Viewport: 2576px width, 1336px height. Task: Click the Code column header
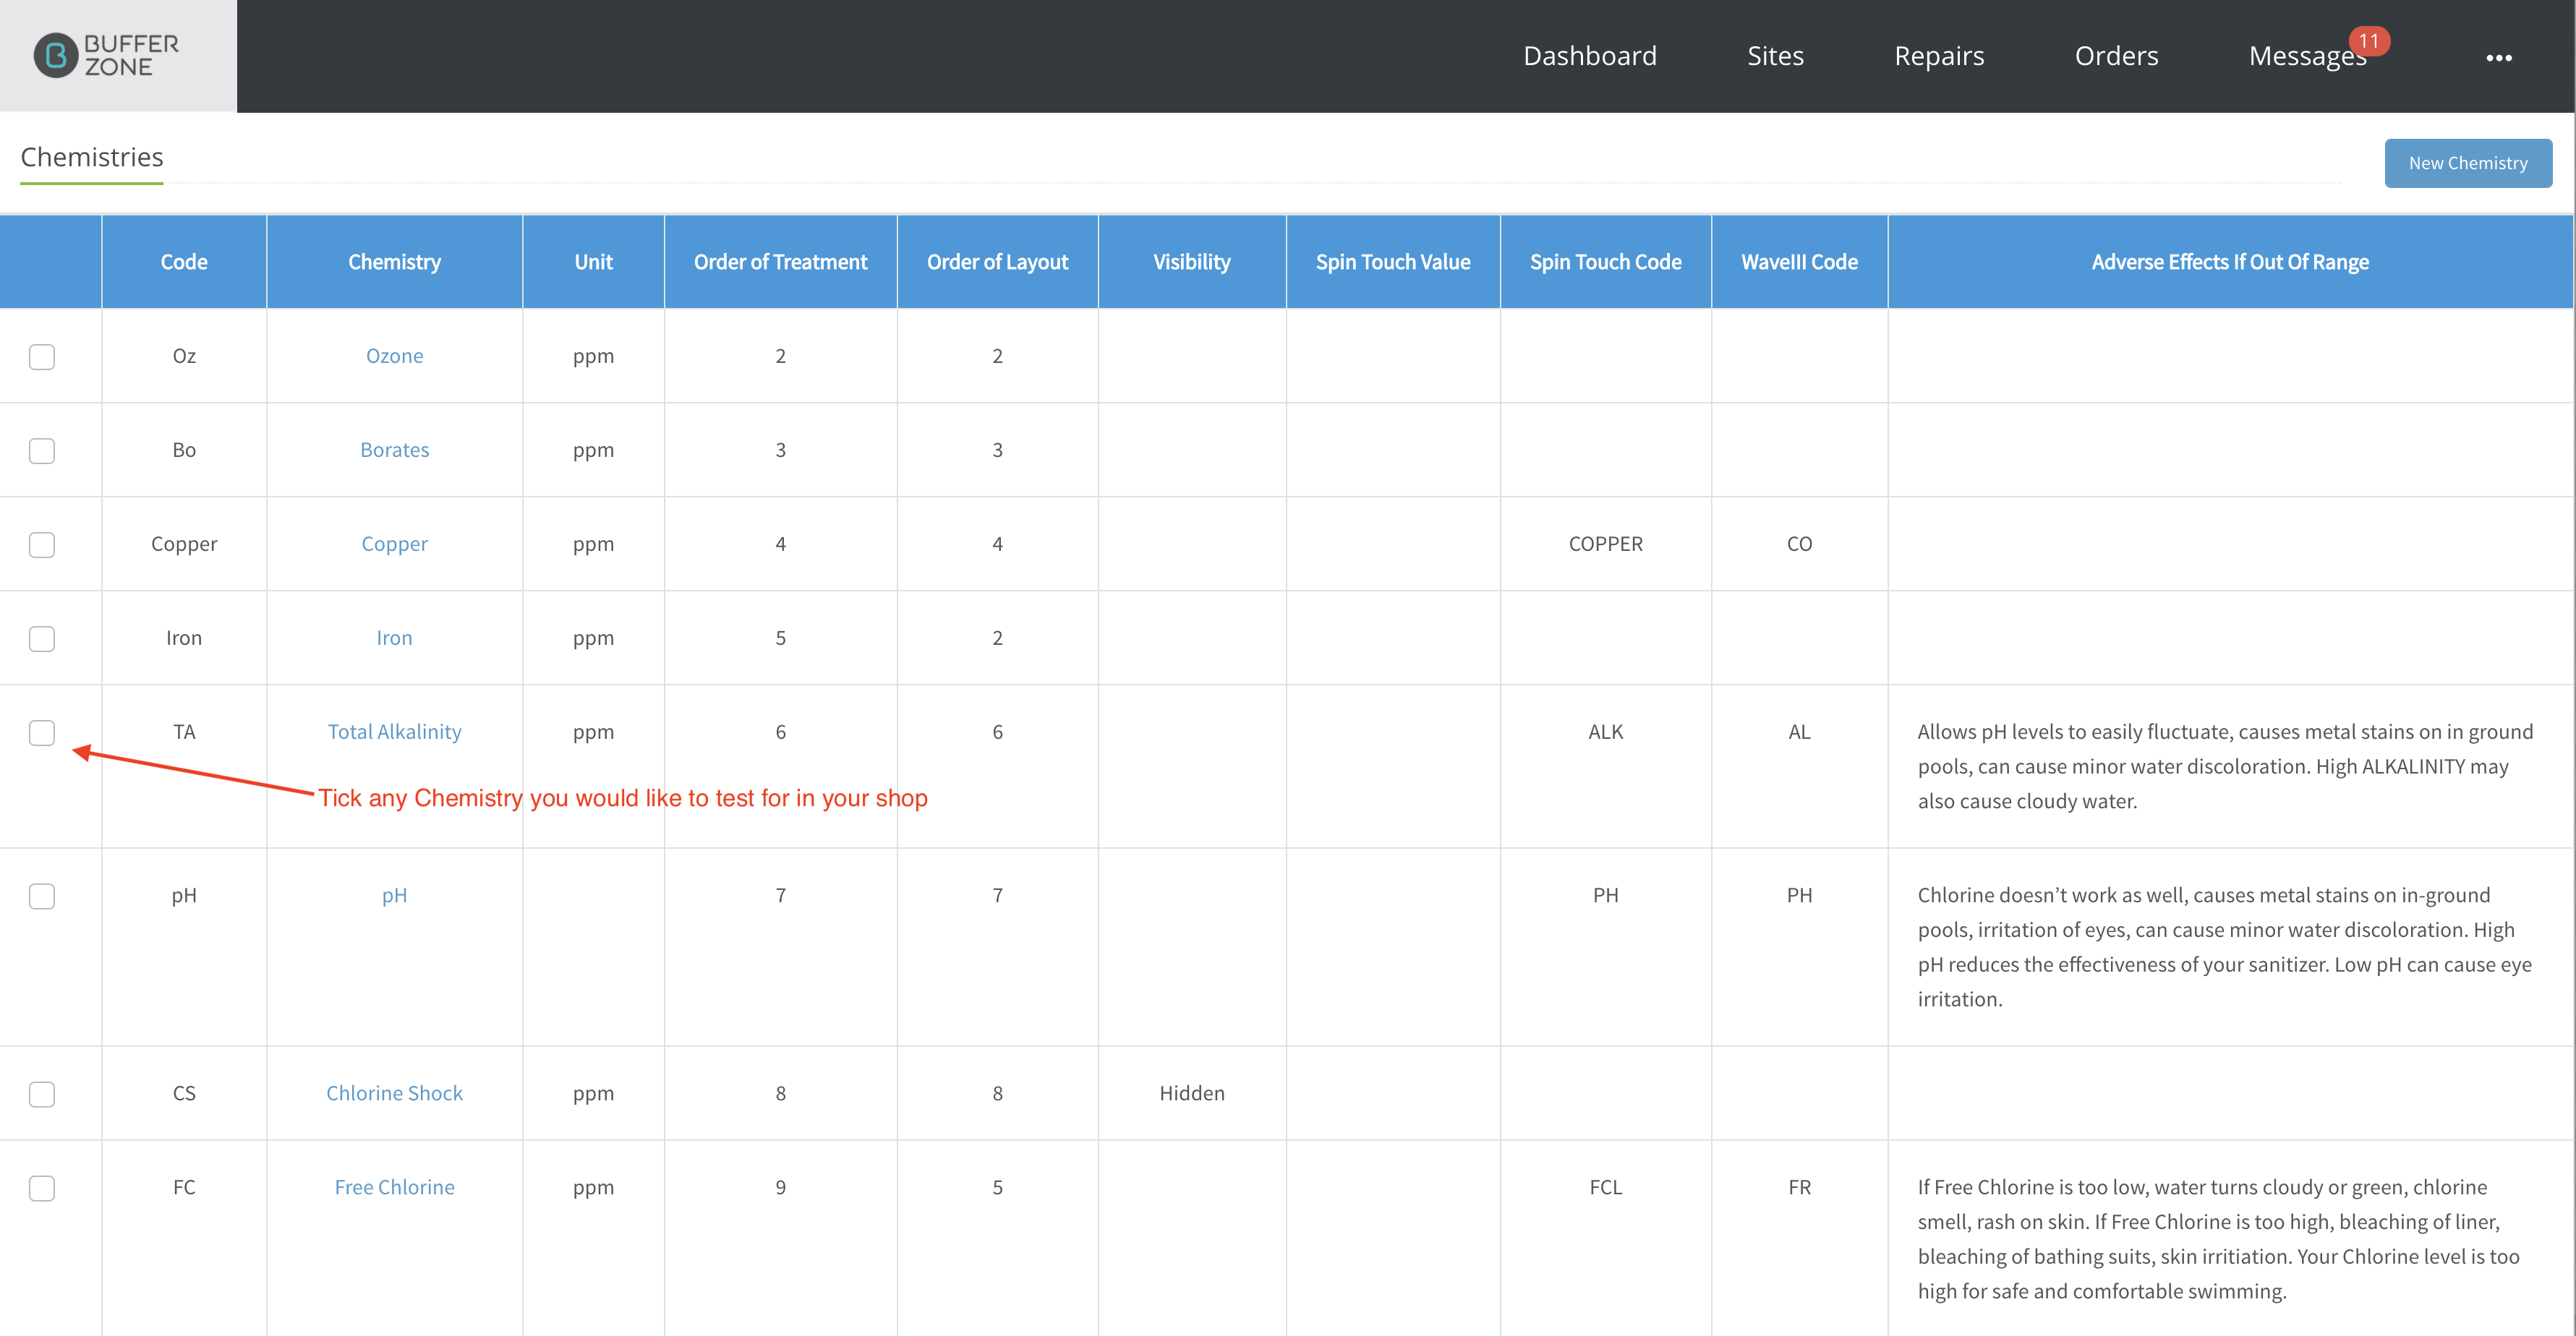[184, 262]
